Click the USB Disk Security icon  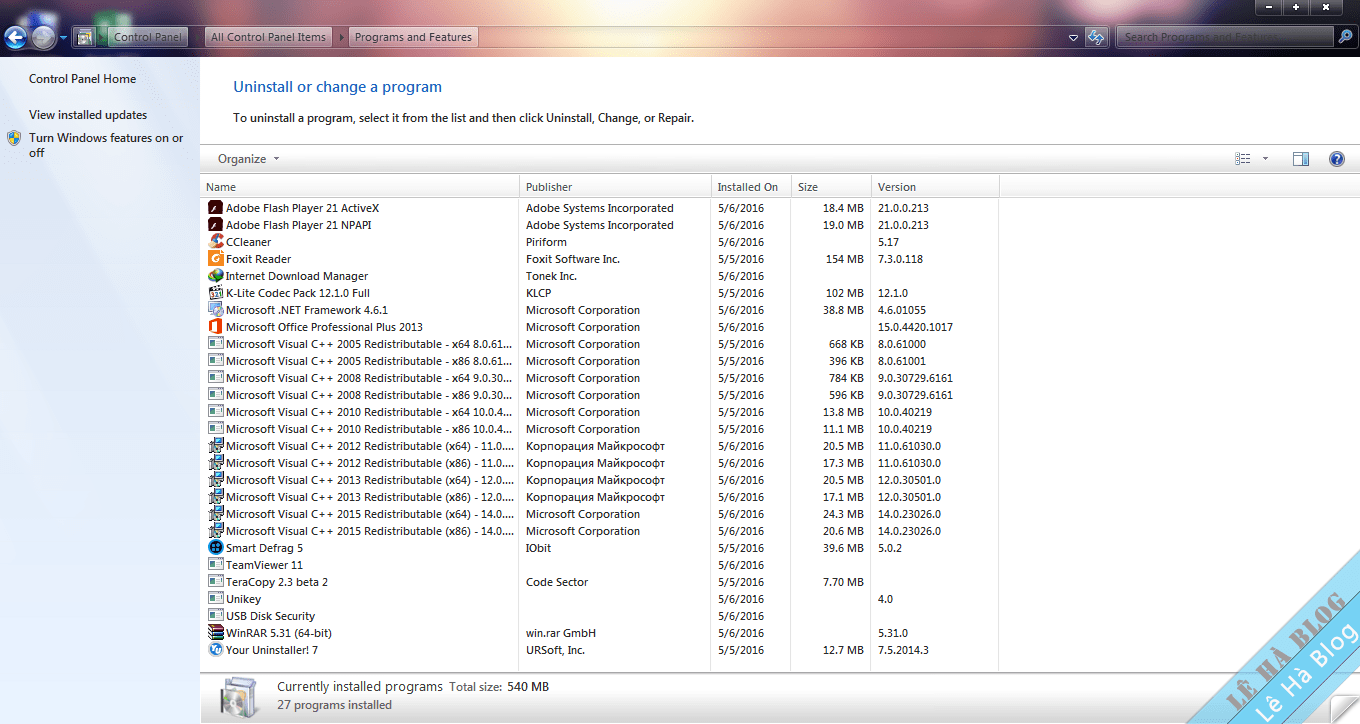[215, 616]
